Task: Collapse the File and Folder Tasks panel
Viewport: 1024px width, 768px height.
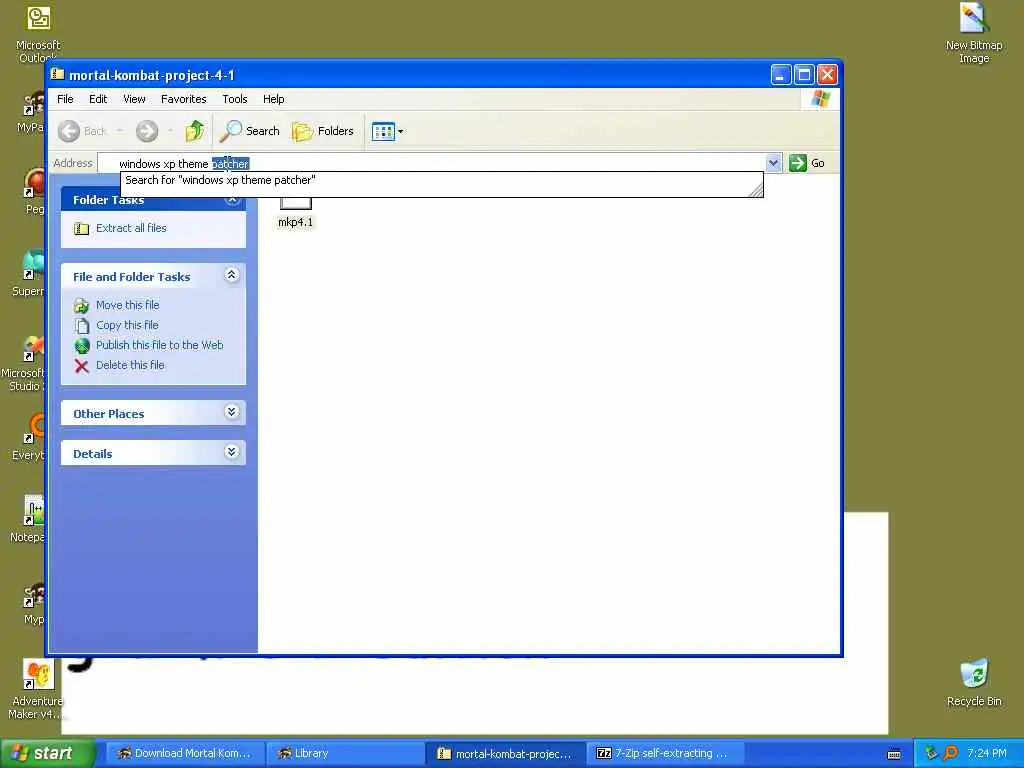Action: [x=231, y=275]
